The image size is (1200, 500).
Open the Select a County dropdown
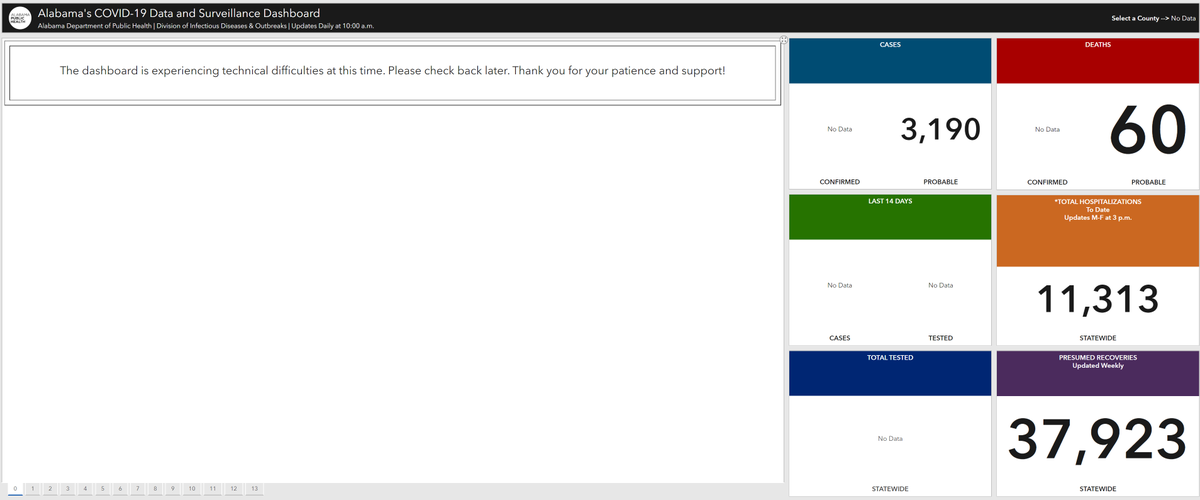coord(1153,18)
